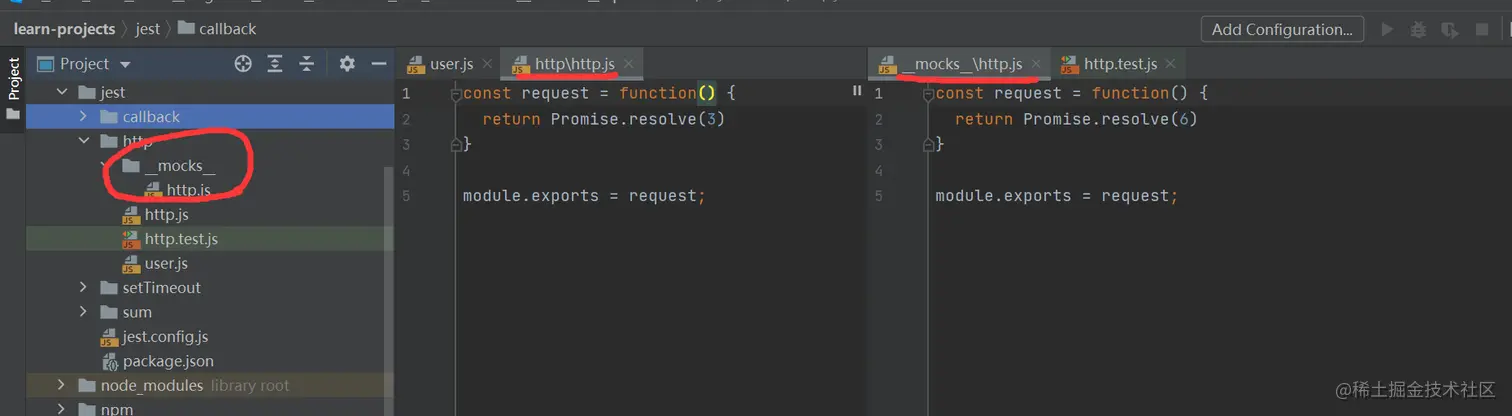This screenshot has width=1512, height=416.
Task: Close the __mocks__\http.js tab
Action: point(1036,64)
